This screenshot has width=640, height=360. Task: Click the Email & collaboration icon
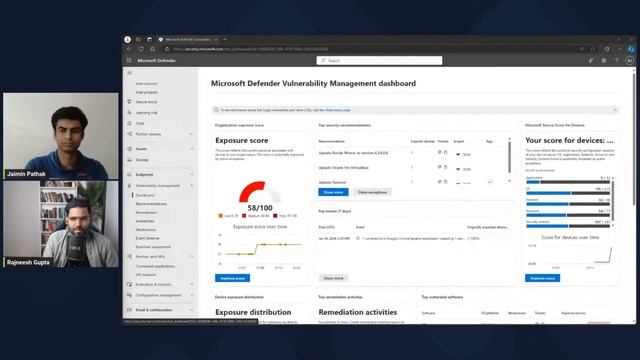click(129, 310)
